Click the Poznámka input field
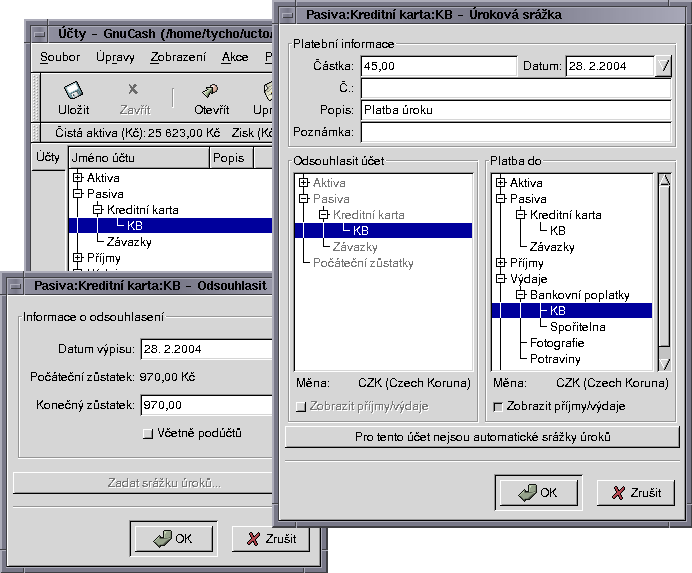 tap(516, 132)
